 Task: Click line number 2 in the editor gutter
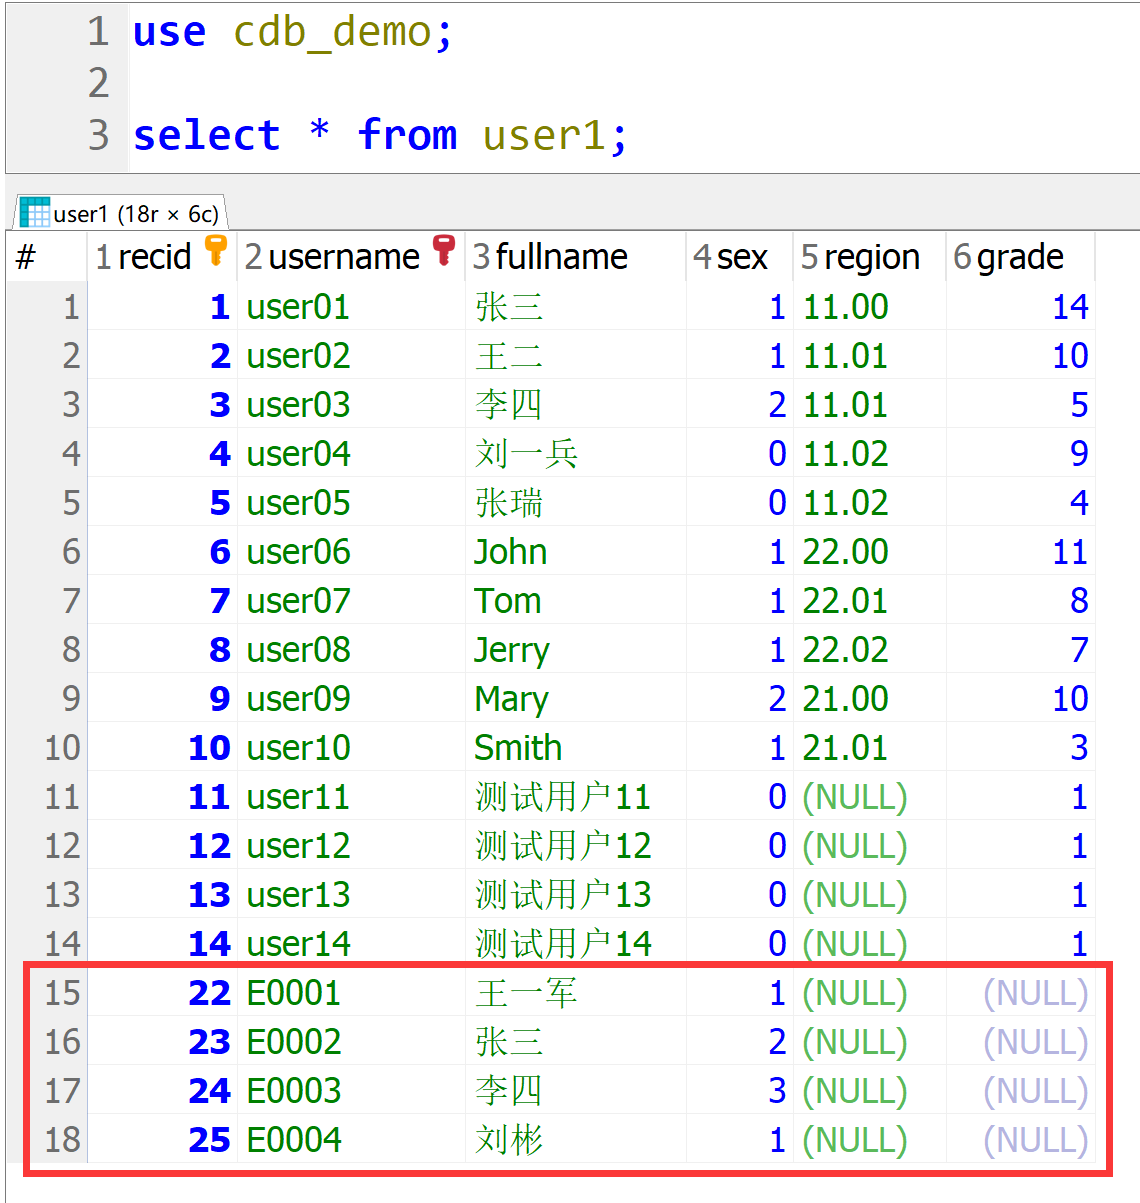[98, 83]
